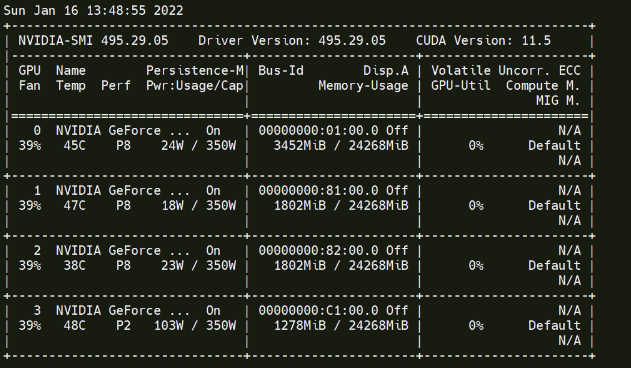This screenshot has width=631, height=368.
Task: Click temperature '38C' of GPU 2
Action: (74, 266)
